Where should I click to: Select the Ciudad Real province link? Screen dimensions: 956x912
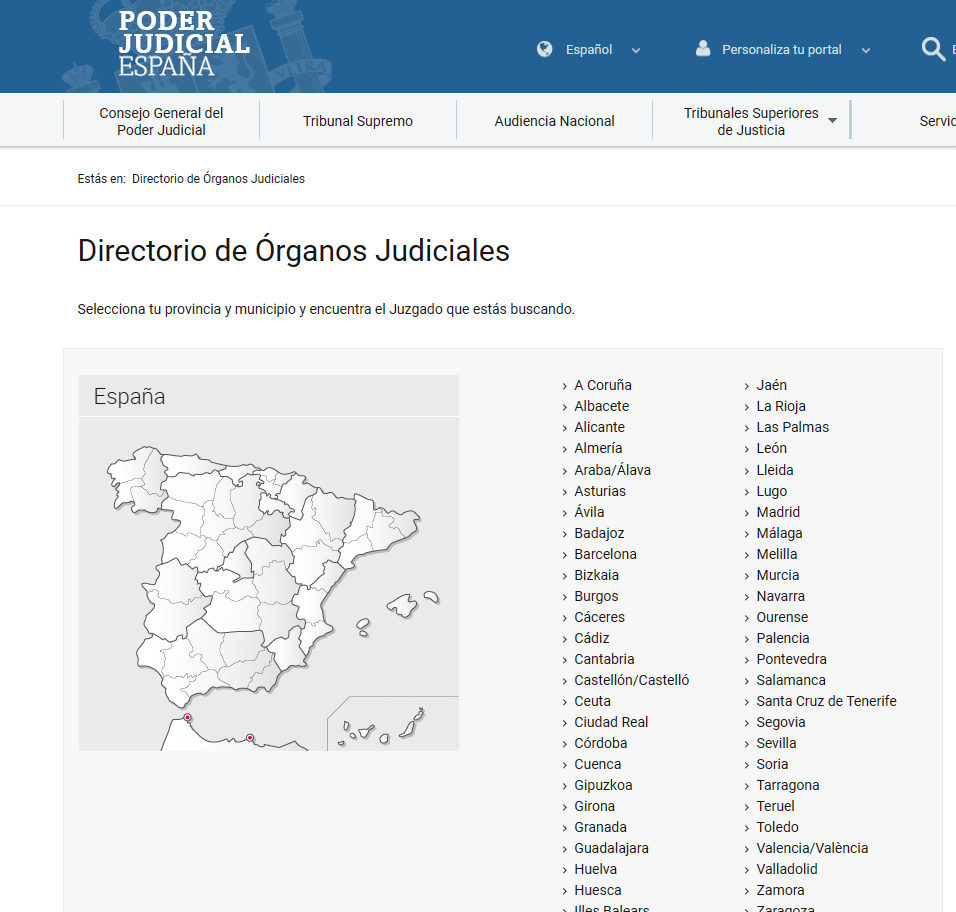[x=611, y=722]
